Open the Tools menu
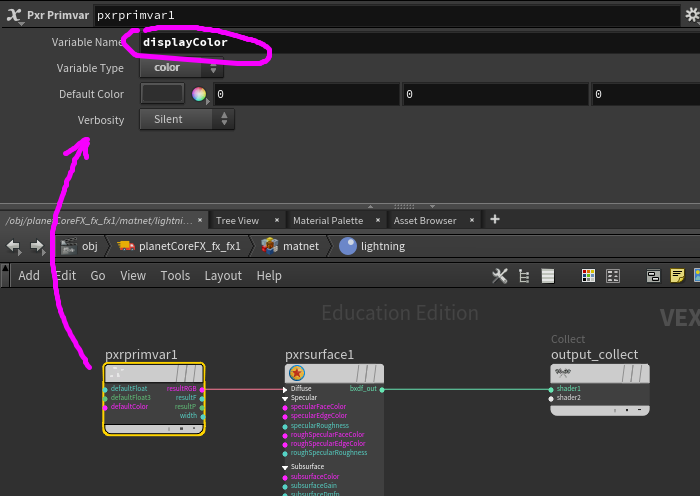 click(175, 275)
